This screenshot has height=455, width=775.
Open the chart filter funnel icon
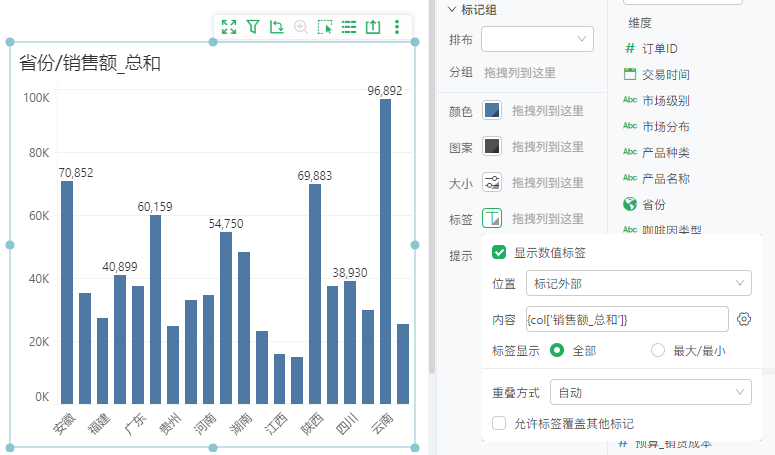tap(253, 27)
